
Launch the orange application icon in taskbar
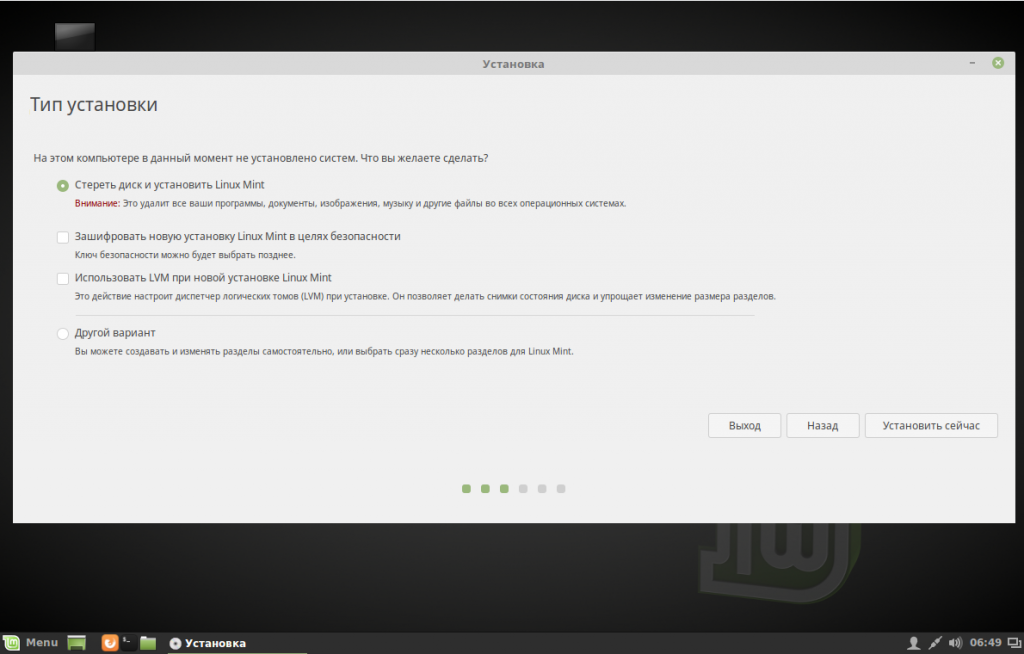[x=110, y=642]
